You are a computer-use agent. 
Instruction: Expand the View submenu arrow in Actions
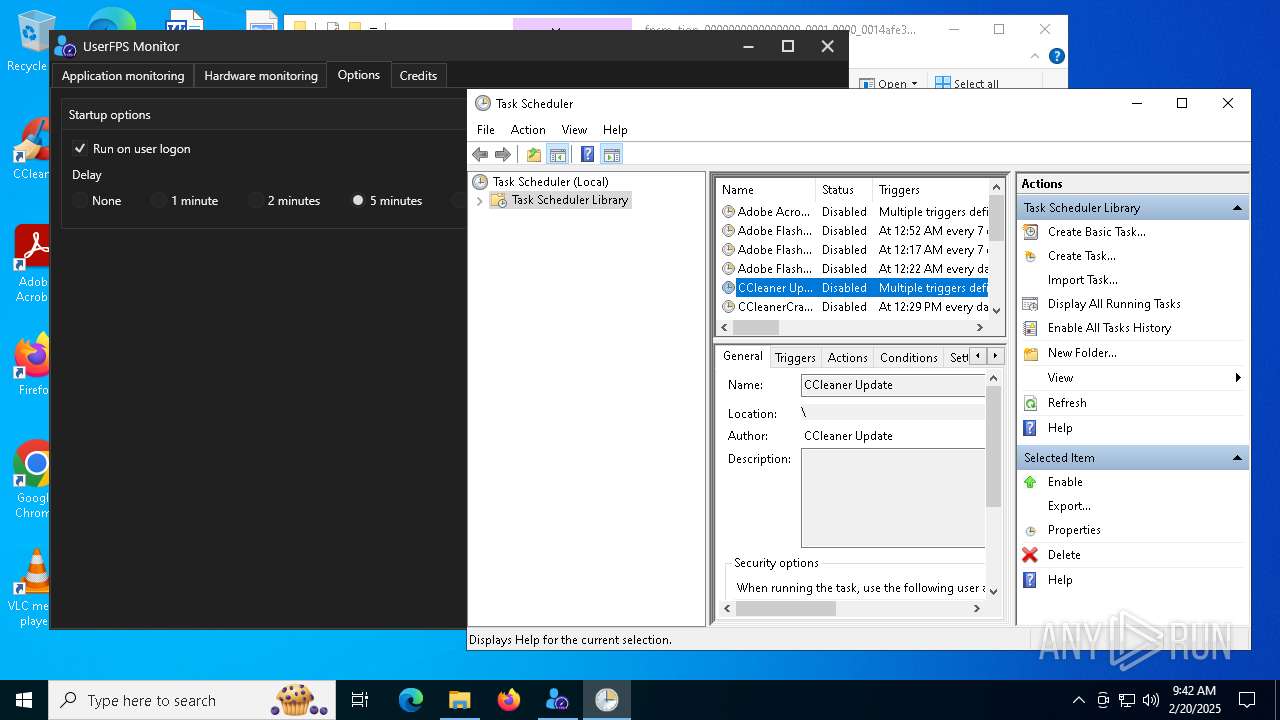coord(1238,378)
